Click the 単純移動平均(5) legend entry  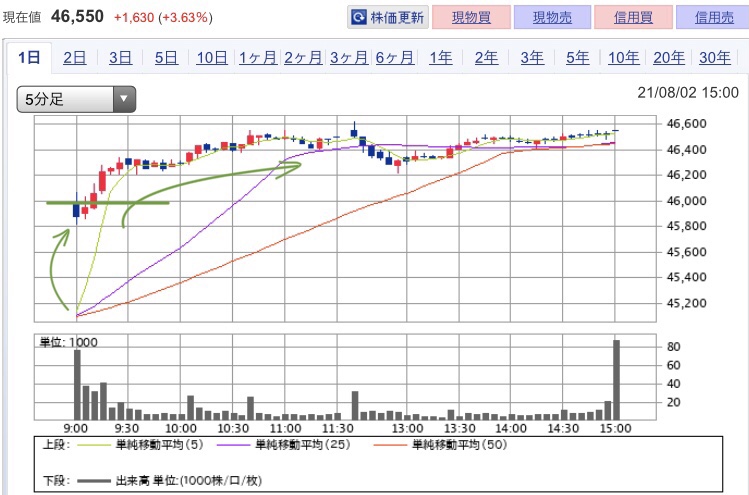coord(140,445)
